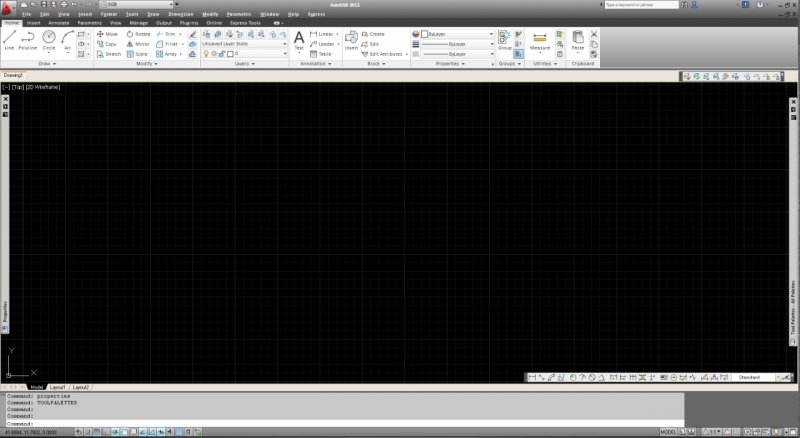Click the Paste clipboard icon
The width and height of the screenshot is (800, 438).
[x=578, y=40]
